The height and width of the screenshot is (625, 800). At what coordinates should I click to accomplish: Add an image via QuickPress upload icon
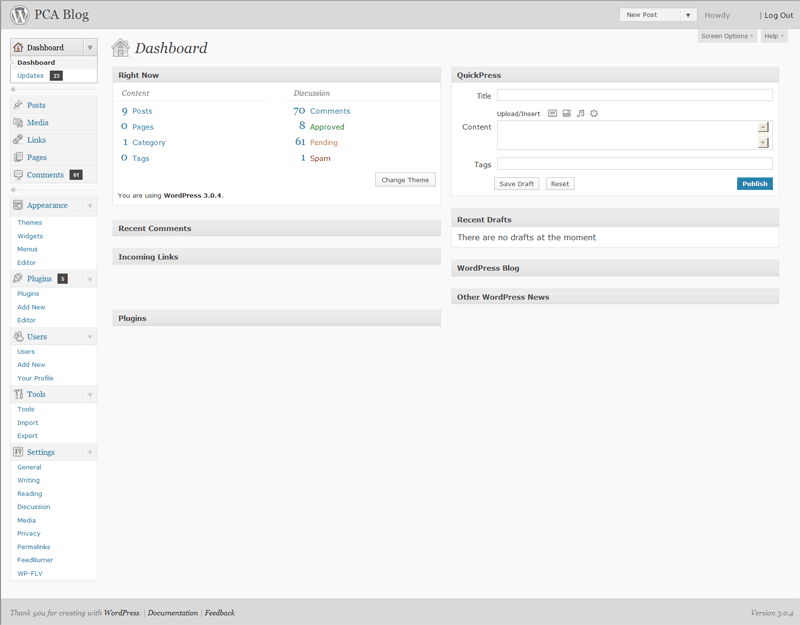553,113
